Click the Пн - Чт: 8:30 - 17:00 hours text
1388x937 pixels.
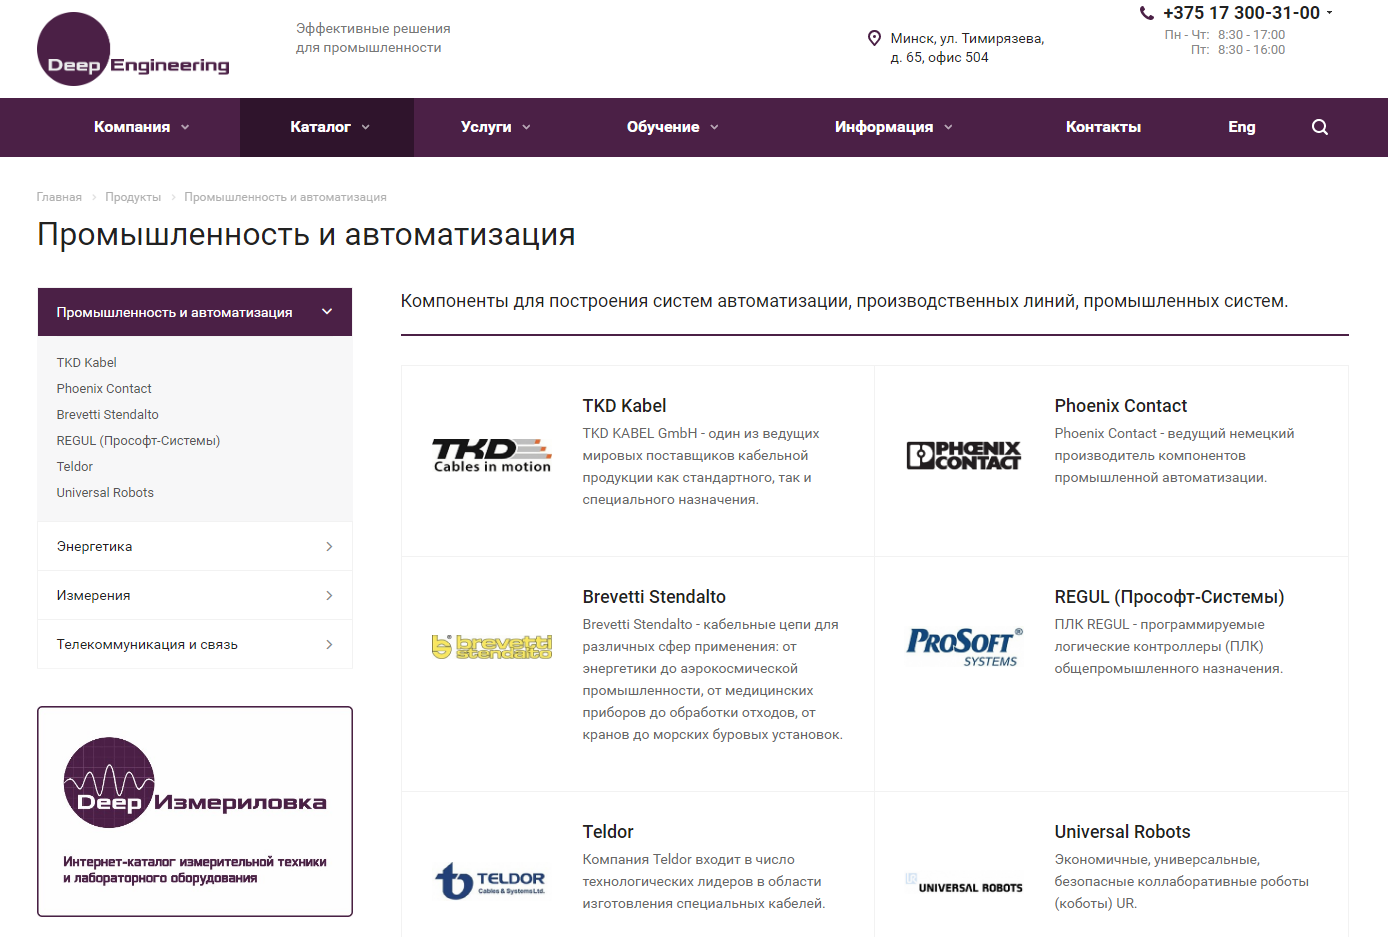(x=1224, y=34)
